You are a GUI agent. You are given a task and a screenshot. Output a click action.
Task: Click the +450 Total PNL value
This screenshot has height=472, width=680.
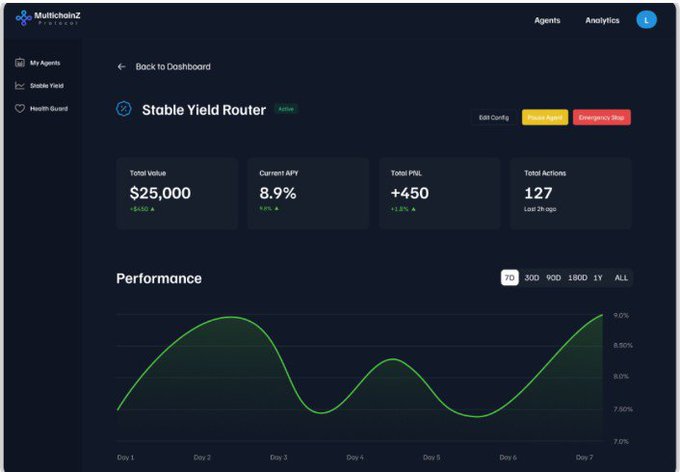coord(409,193)
